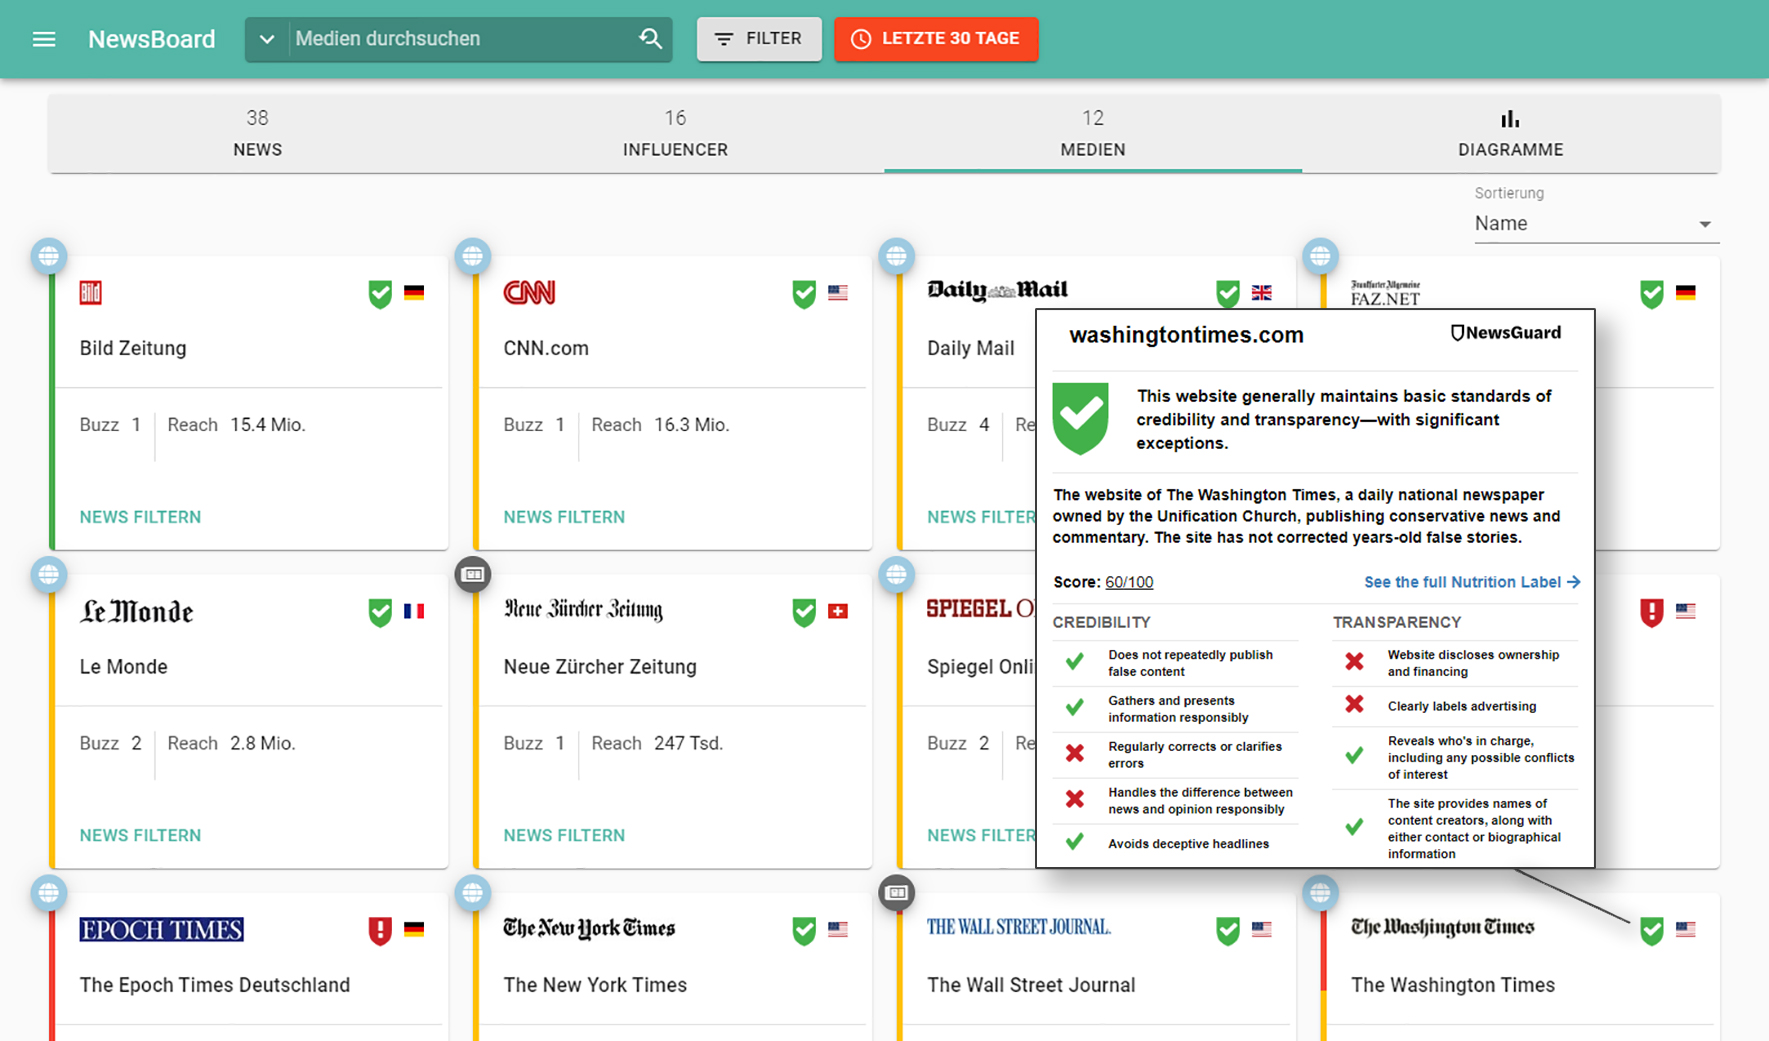Focus the Medien durchsuchen search field
Viewport: 1769px width, 1041px height.
(x=460, y=39)
